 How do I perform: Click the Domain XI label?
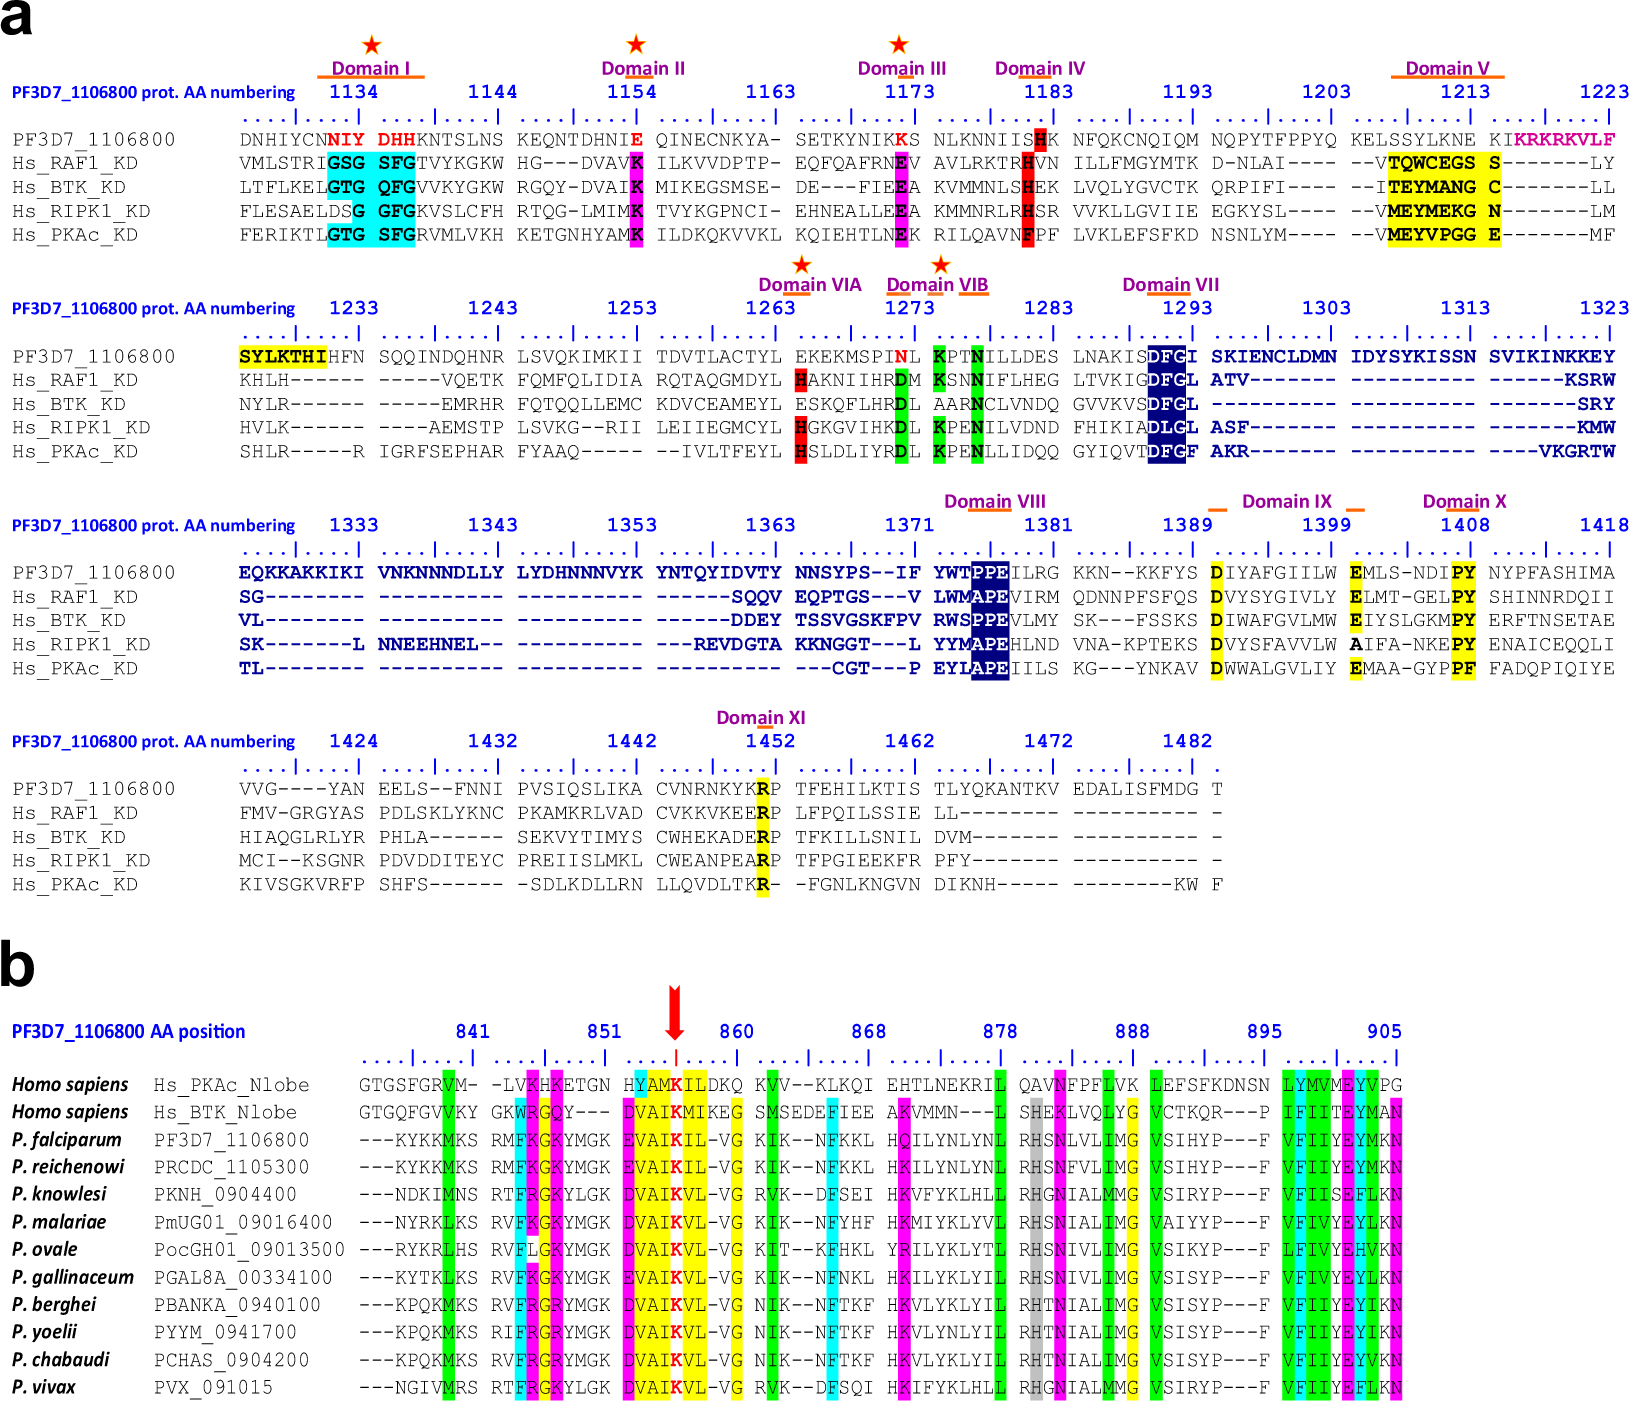tap(760, 718)
